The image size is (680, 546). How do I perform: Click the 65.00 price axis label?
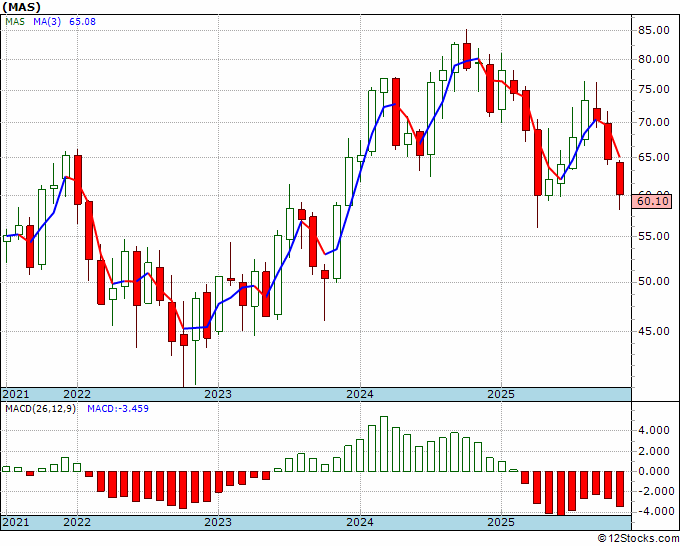click(x=653, y=157)
